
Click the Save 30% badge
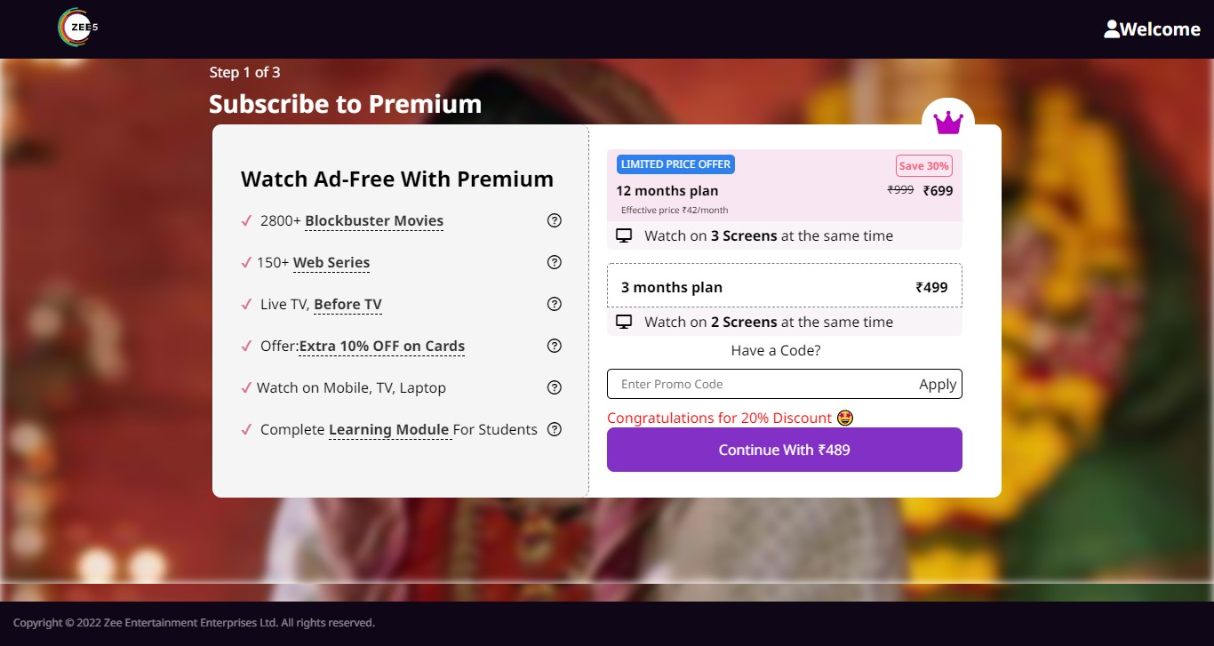924,166
